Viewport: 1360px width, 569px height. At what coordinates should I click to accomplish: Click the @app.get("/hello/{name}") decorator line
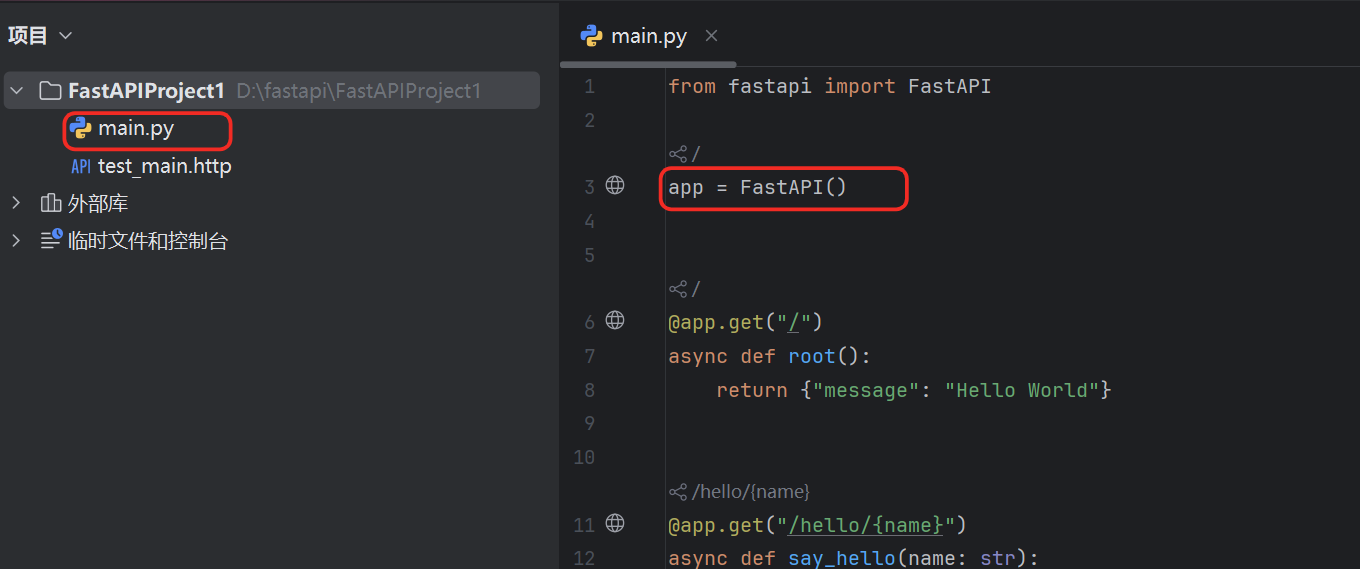[818, 525]
